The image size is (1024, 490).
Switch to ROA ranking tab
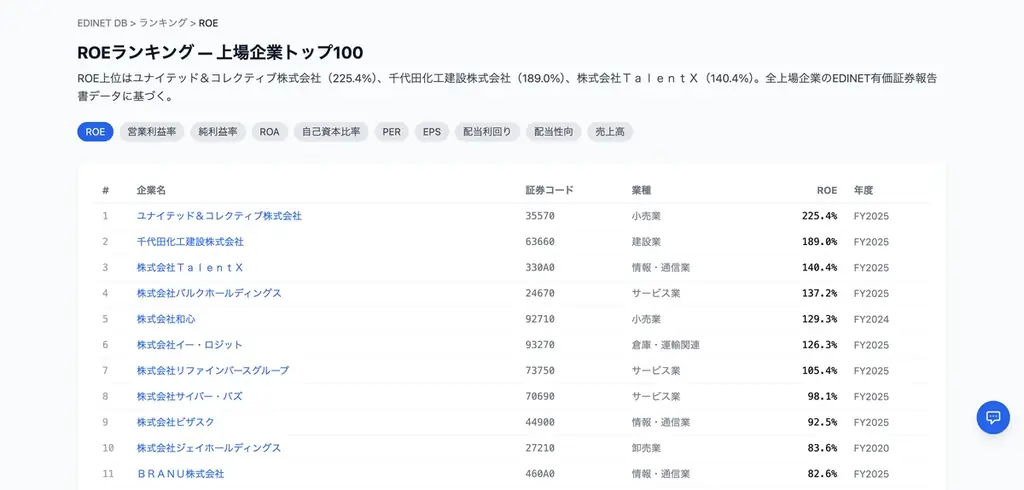click(270, 131)
